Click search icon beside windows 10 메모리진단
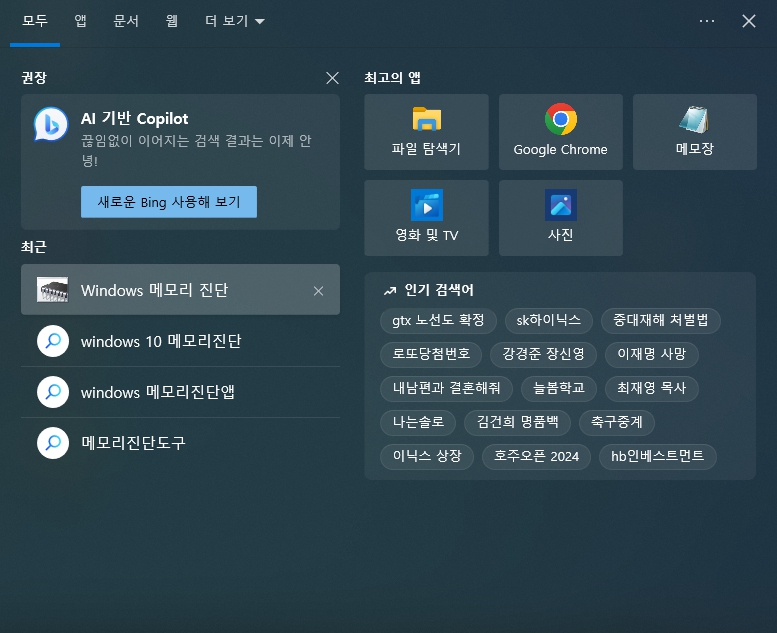Image resolution: width=777 pixels, height=633 pixels. [x=53, y=341]
